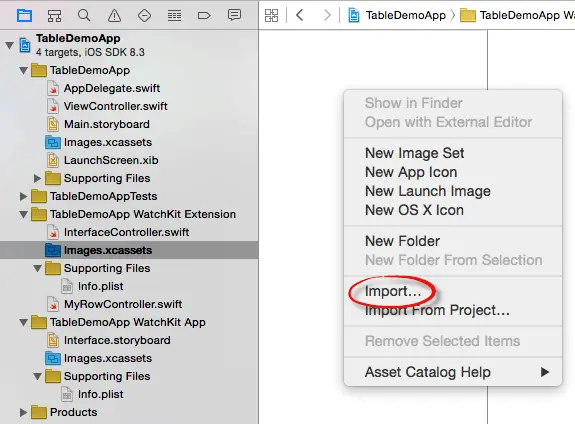Click the Products folder icon
This screenshot has width=575, height=424.
(39, 412)
